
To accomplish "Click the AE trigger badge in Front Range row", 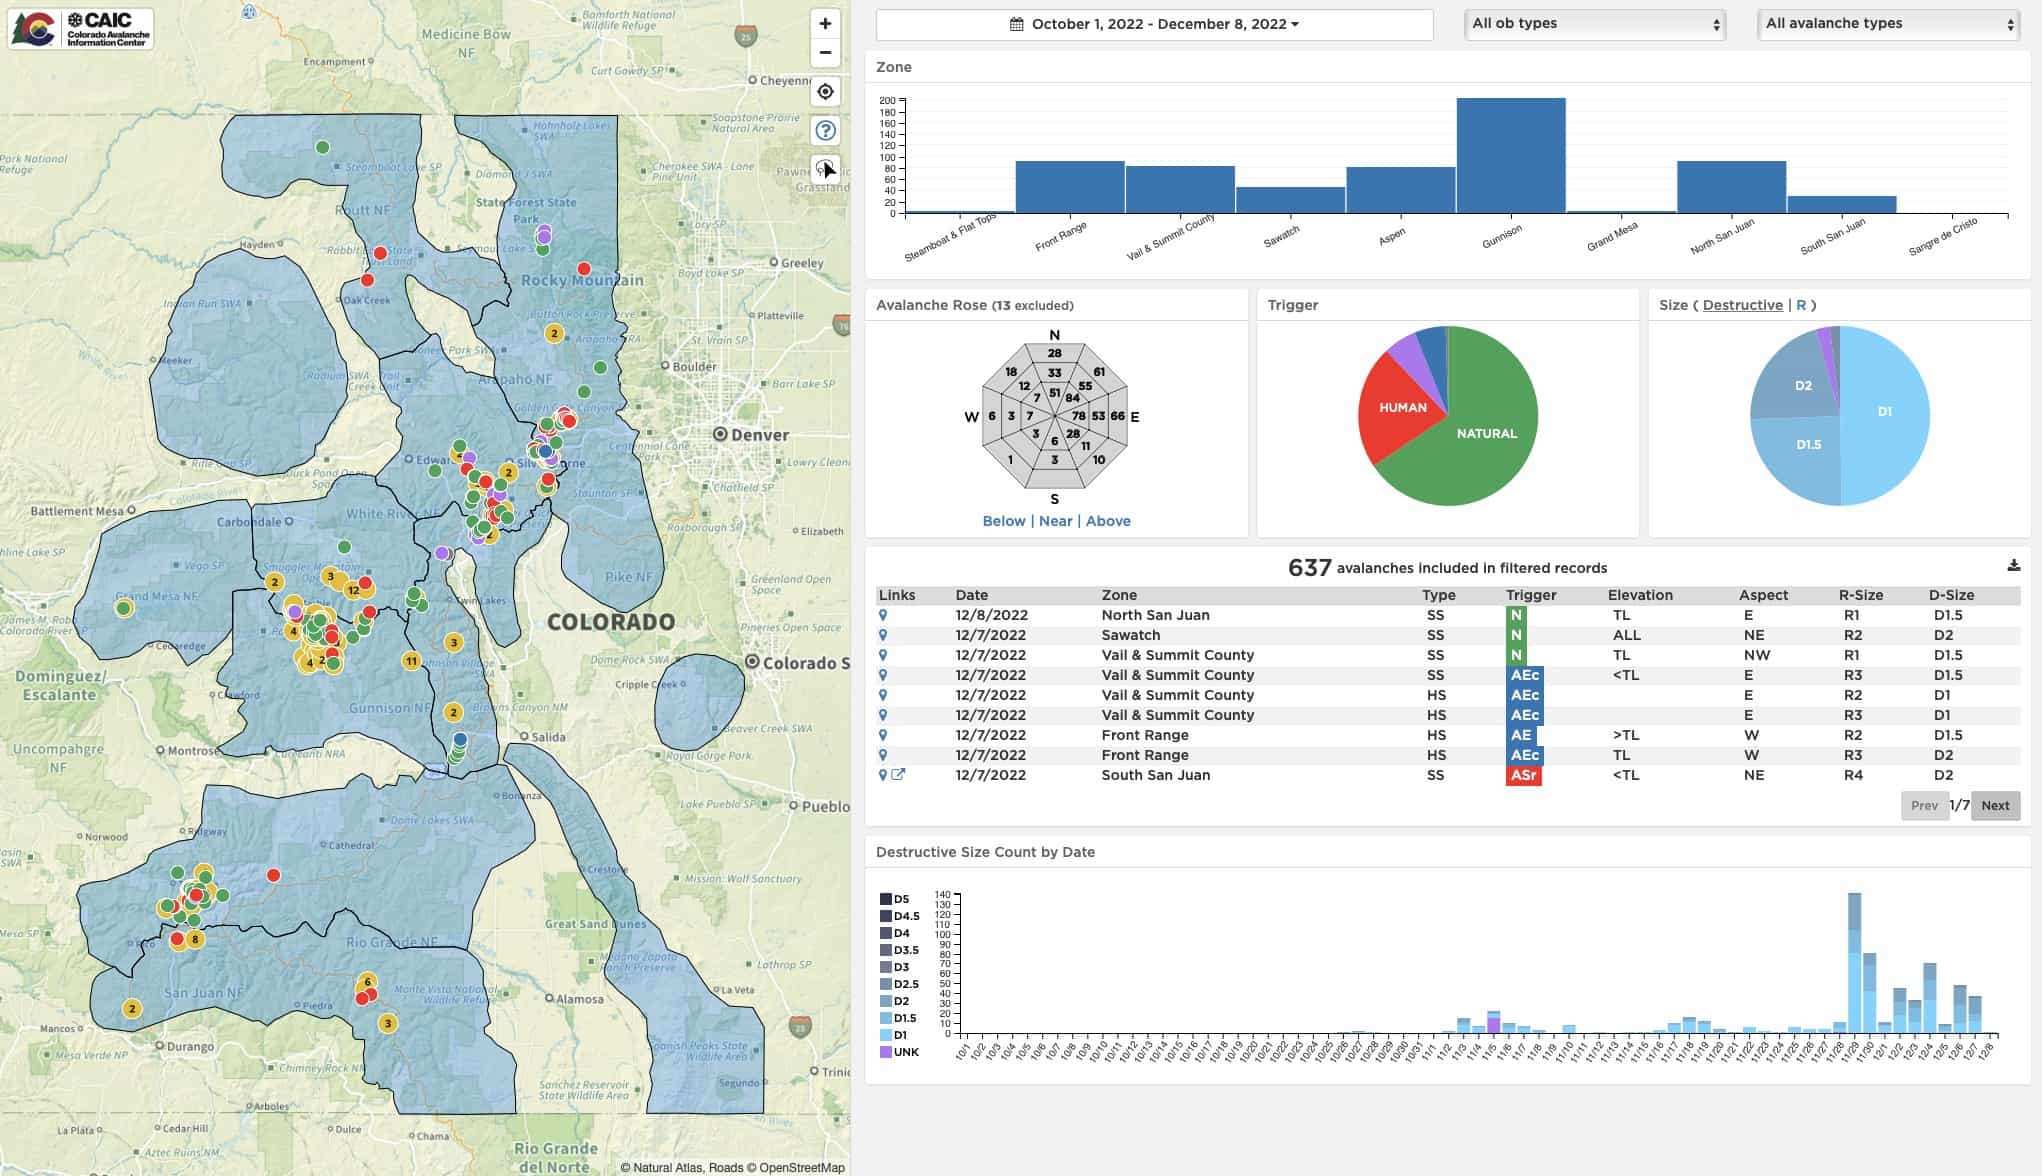I will click(x=1520, y=735).
